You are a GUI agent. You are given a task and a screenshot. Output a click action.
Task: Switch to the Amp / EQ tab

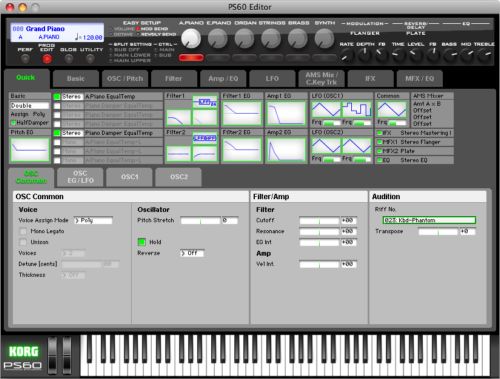[x=223, y=79]
